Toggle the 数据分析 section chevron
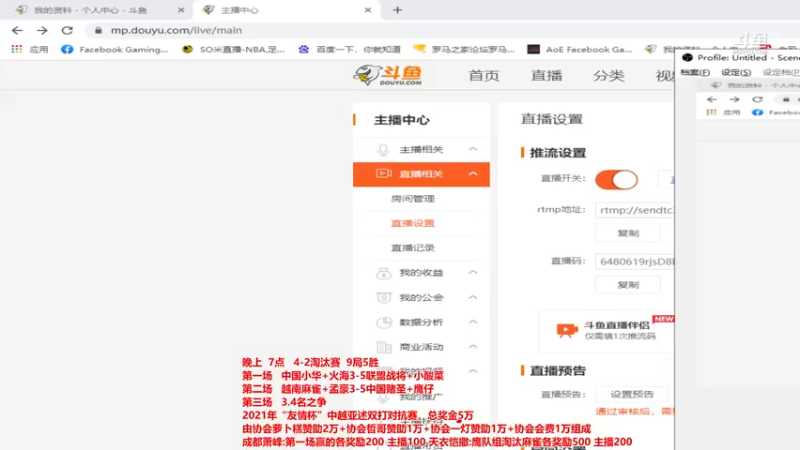 tap(473, 322)
